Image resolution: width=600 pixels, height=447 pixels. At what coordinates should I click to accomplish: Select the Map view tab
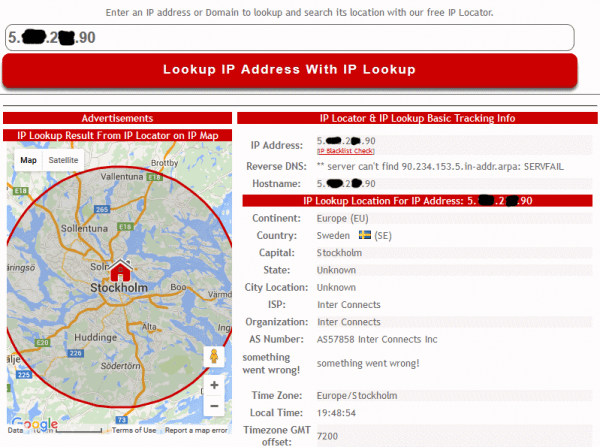(x=29, y=160)
